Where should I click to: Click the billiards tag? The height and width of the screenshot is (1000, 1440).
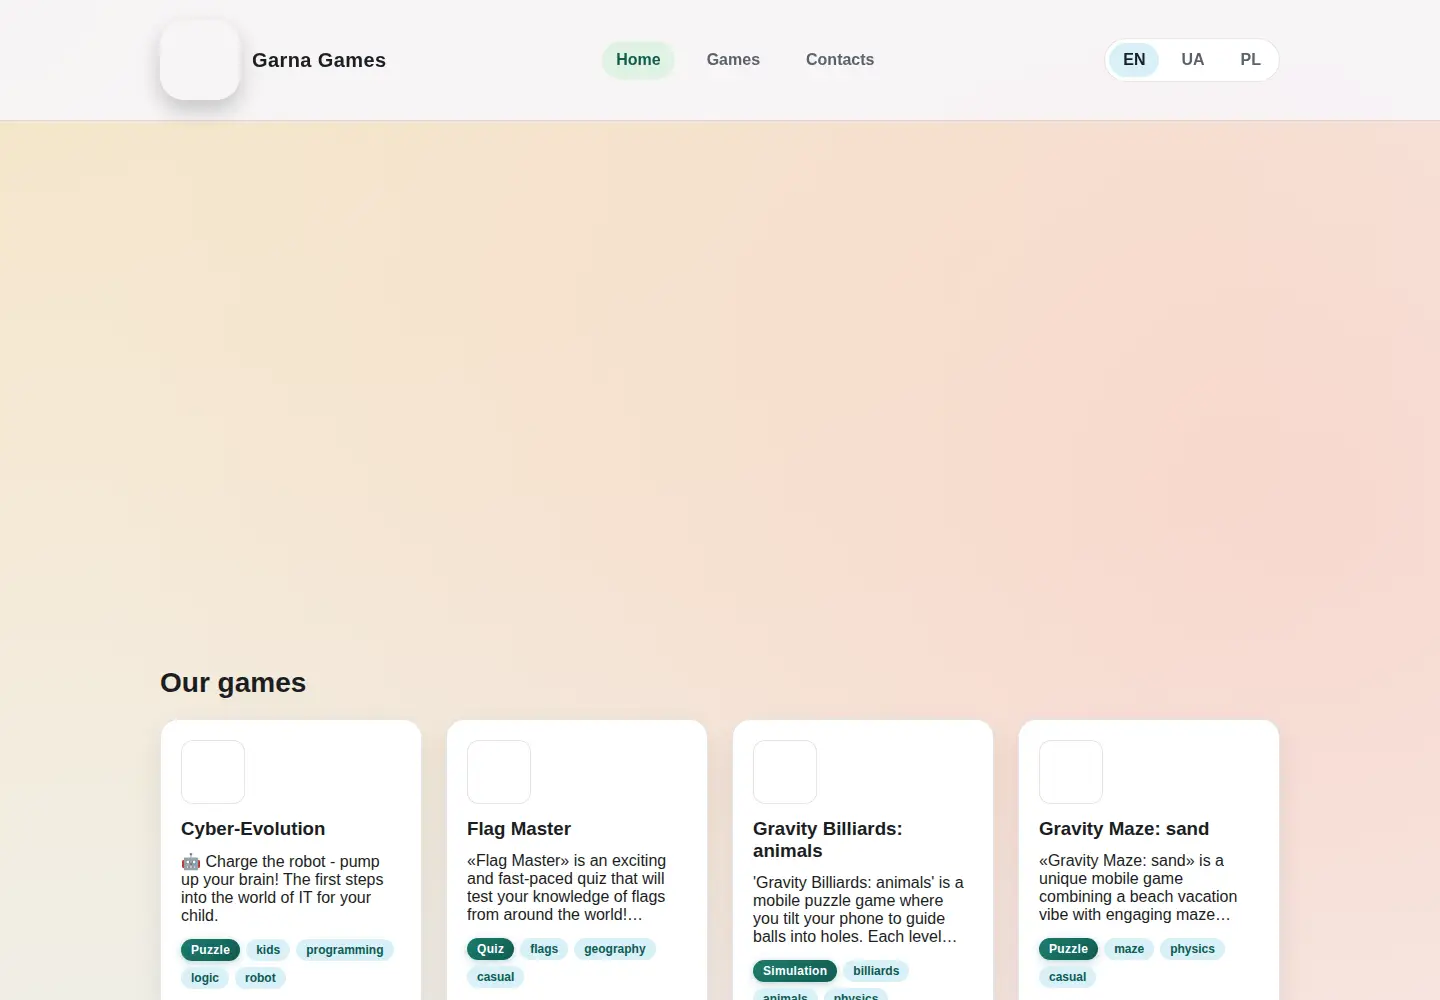[x=876, y=971]
